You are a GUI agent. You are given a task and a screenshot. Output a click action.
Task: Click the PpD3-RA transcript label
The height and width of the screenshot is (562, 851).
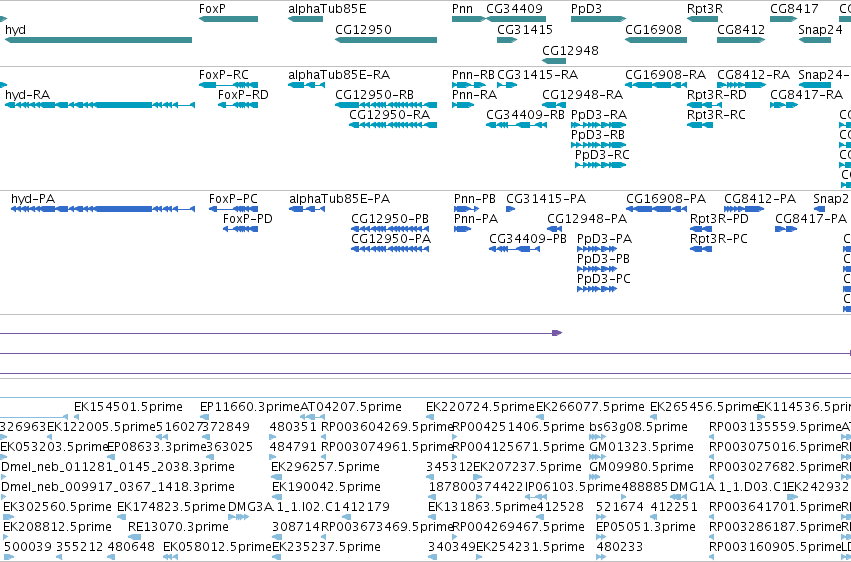tap(599, 114)
